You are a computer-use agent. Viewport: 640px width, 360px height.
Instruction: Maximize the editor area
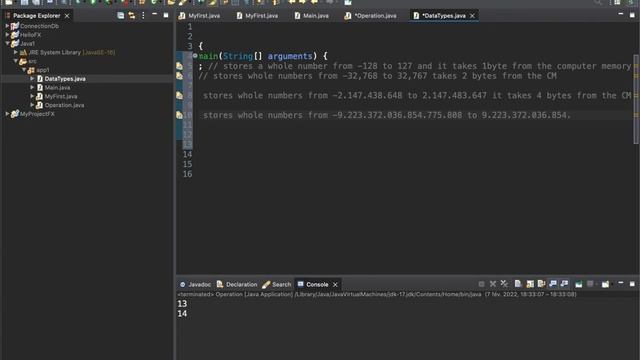[x=632, y=15]
